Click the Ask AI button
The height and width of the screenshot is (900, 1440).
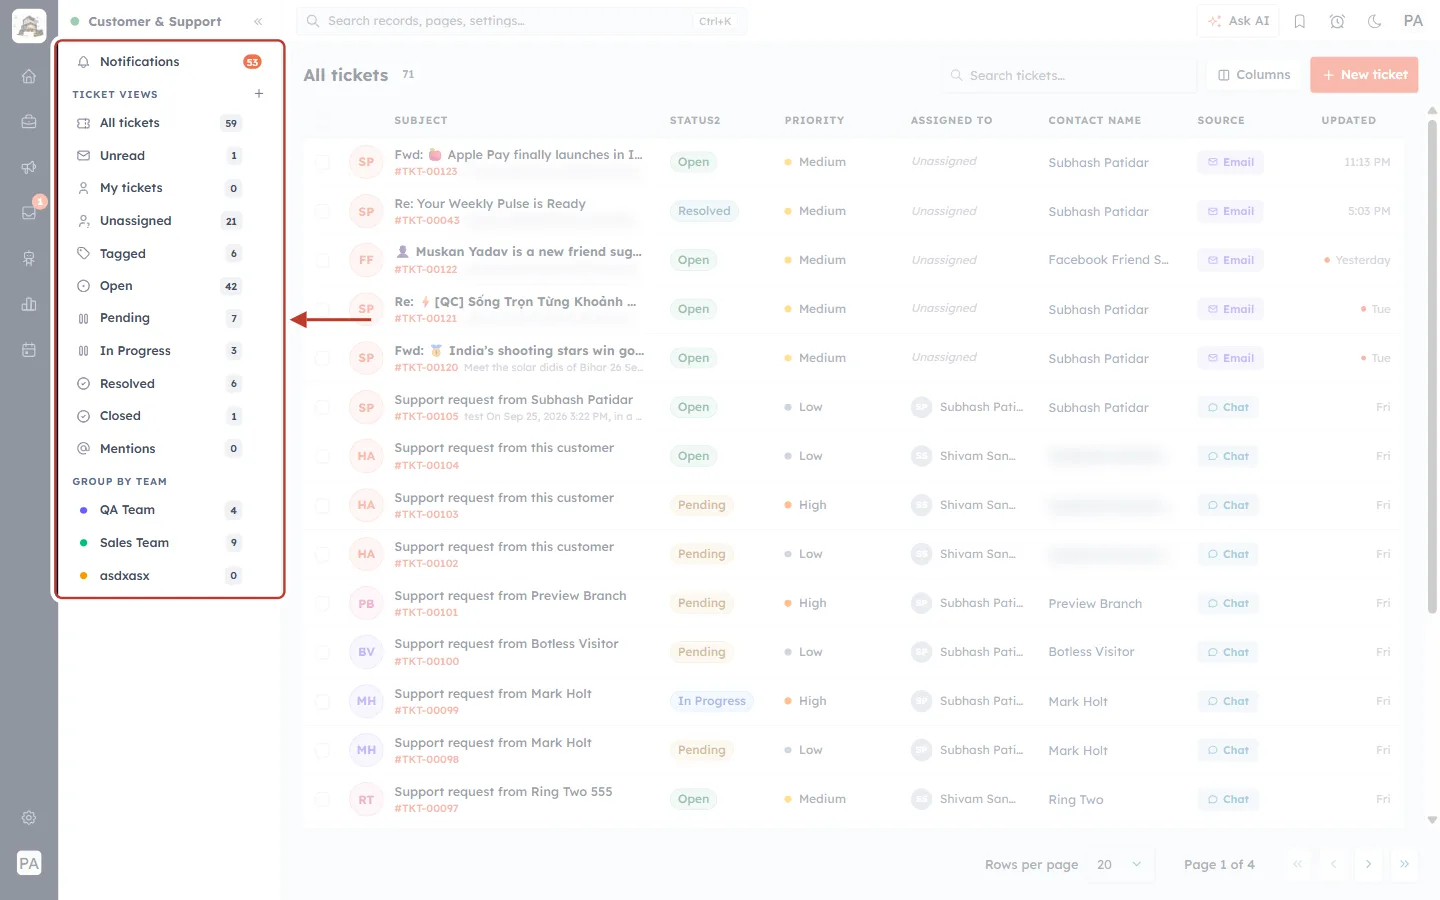(1238, 21)
